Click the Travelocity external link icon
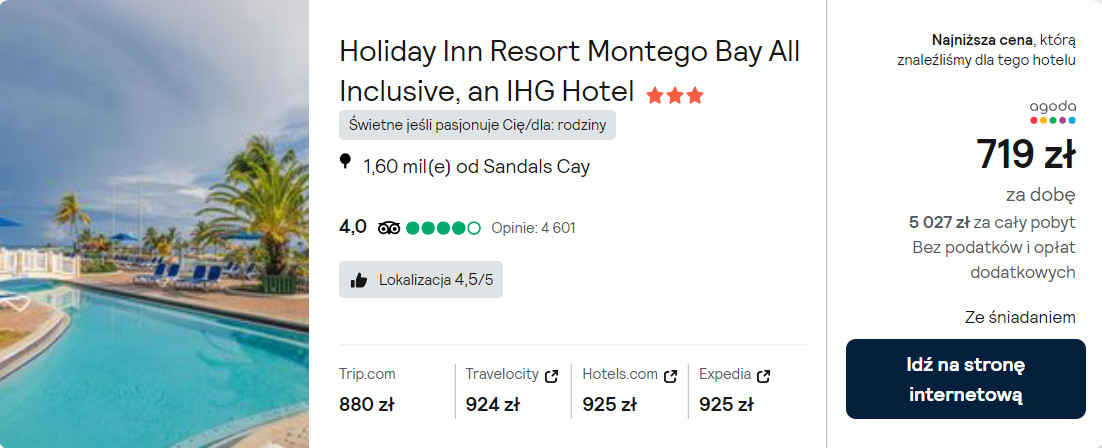 point(551,376)
